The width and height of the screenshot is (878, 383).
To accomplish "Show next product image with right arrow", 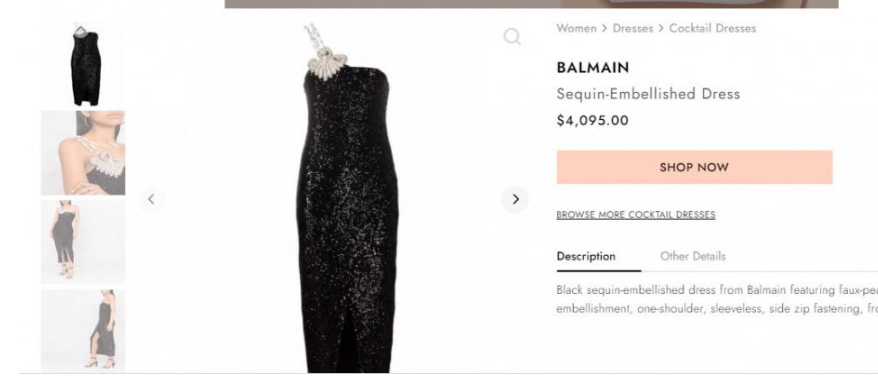I will [x=515, y=199].
